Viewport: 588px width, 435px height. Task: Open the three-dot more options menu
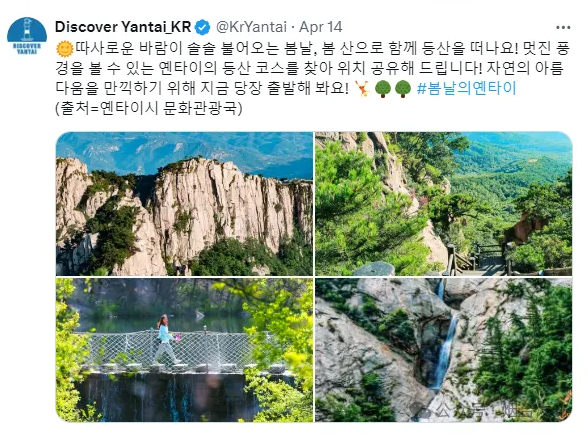tap(563, 27)
